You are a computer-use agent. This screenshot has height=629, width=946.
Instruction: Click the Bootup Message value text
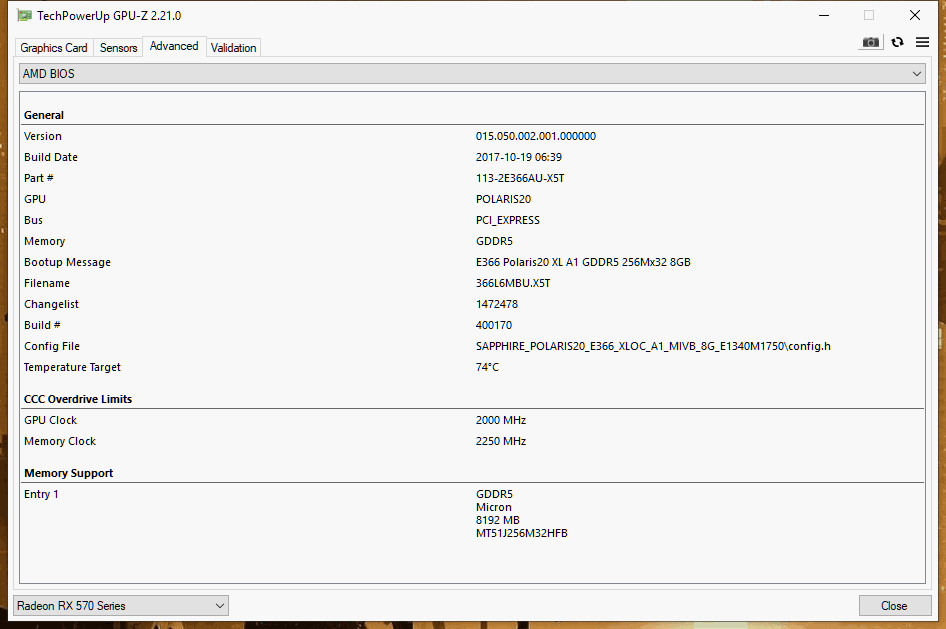click(583, 262)
